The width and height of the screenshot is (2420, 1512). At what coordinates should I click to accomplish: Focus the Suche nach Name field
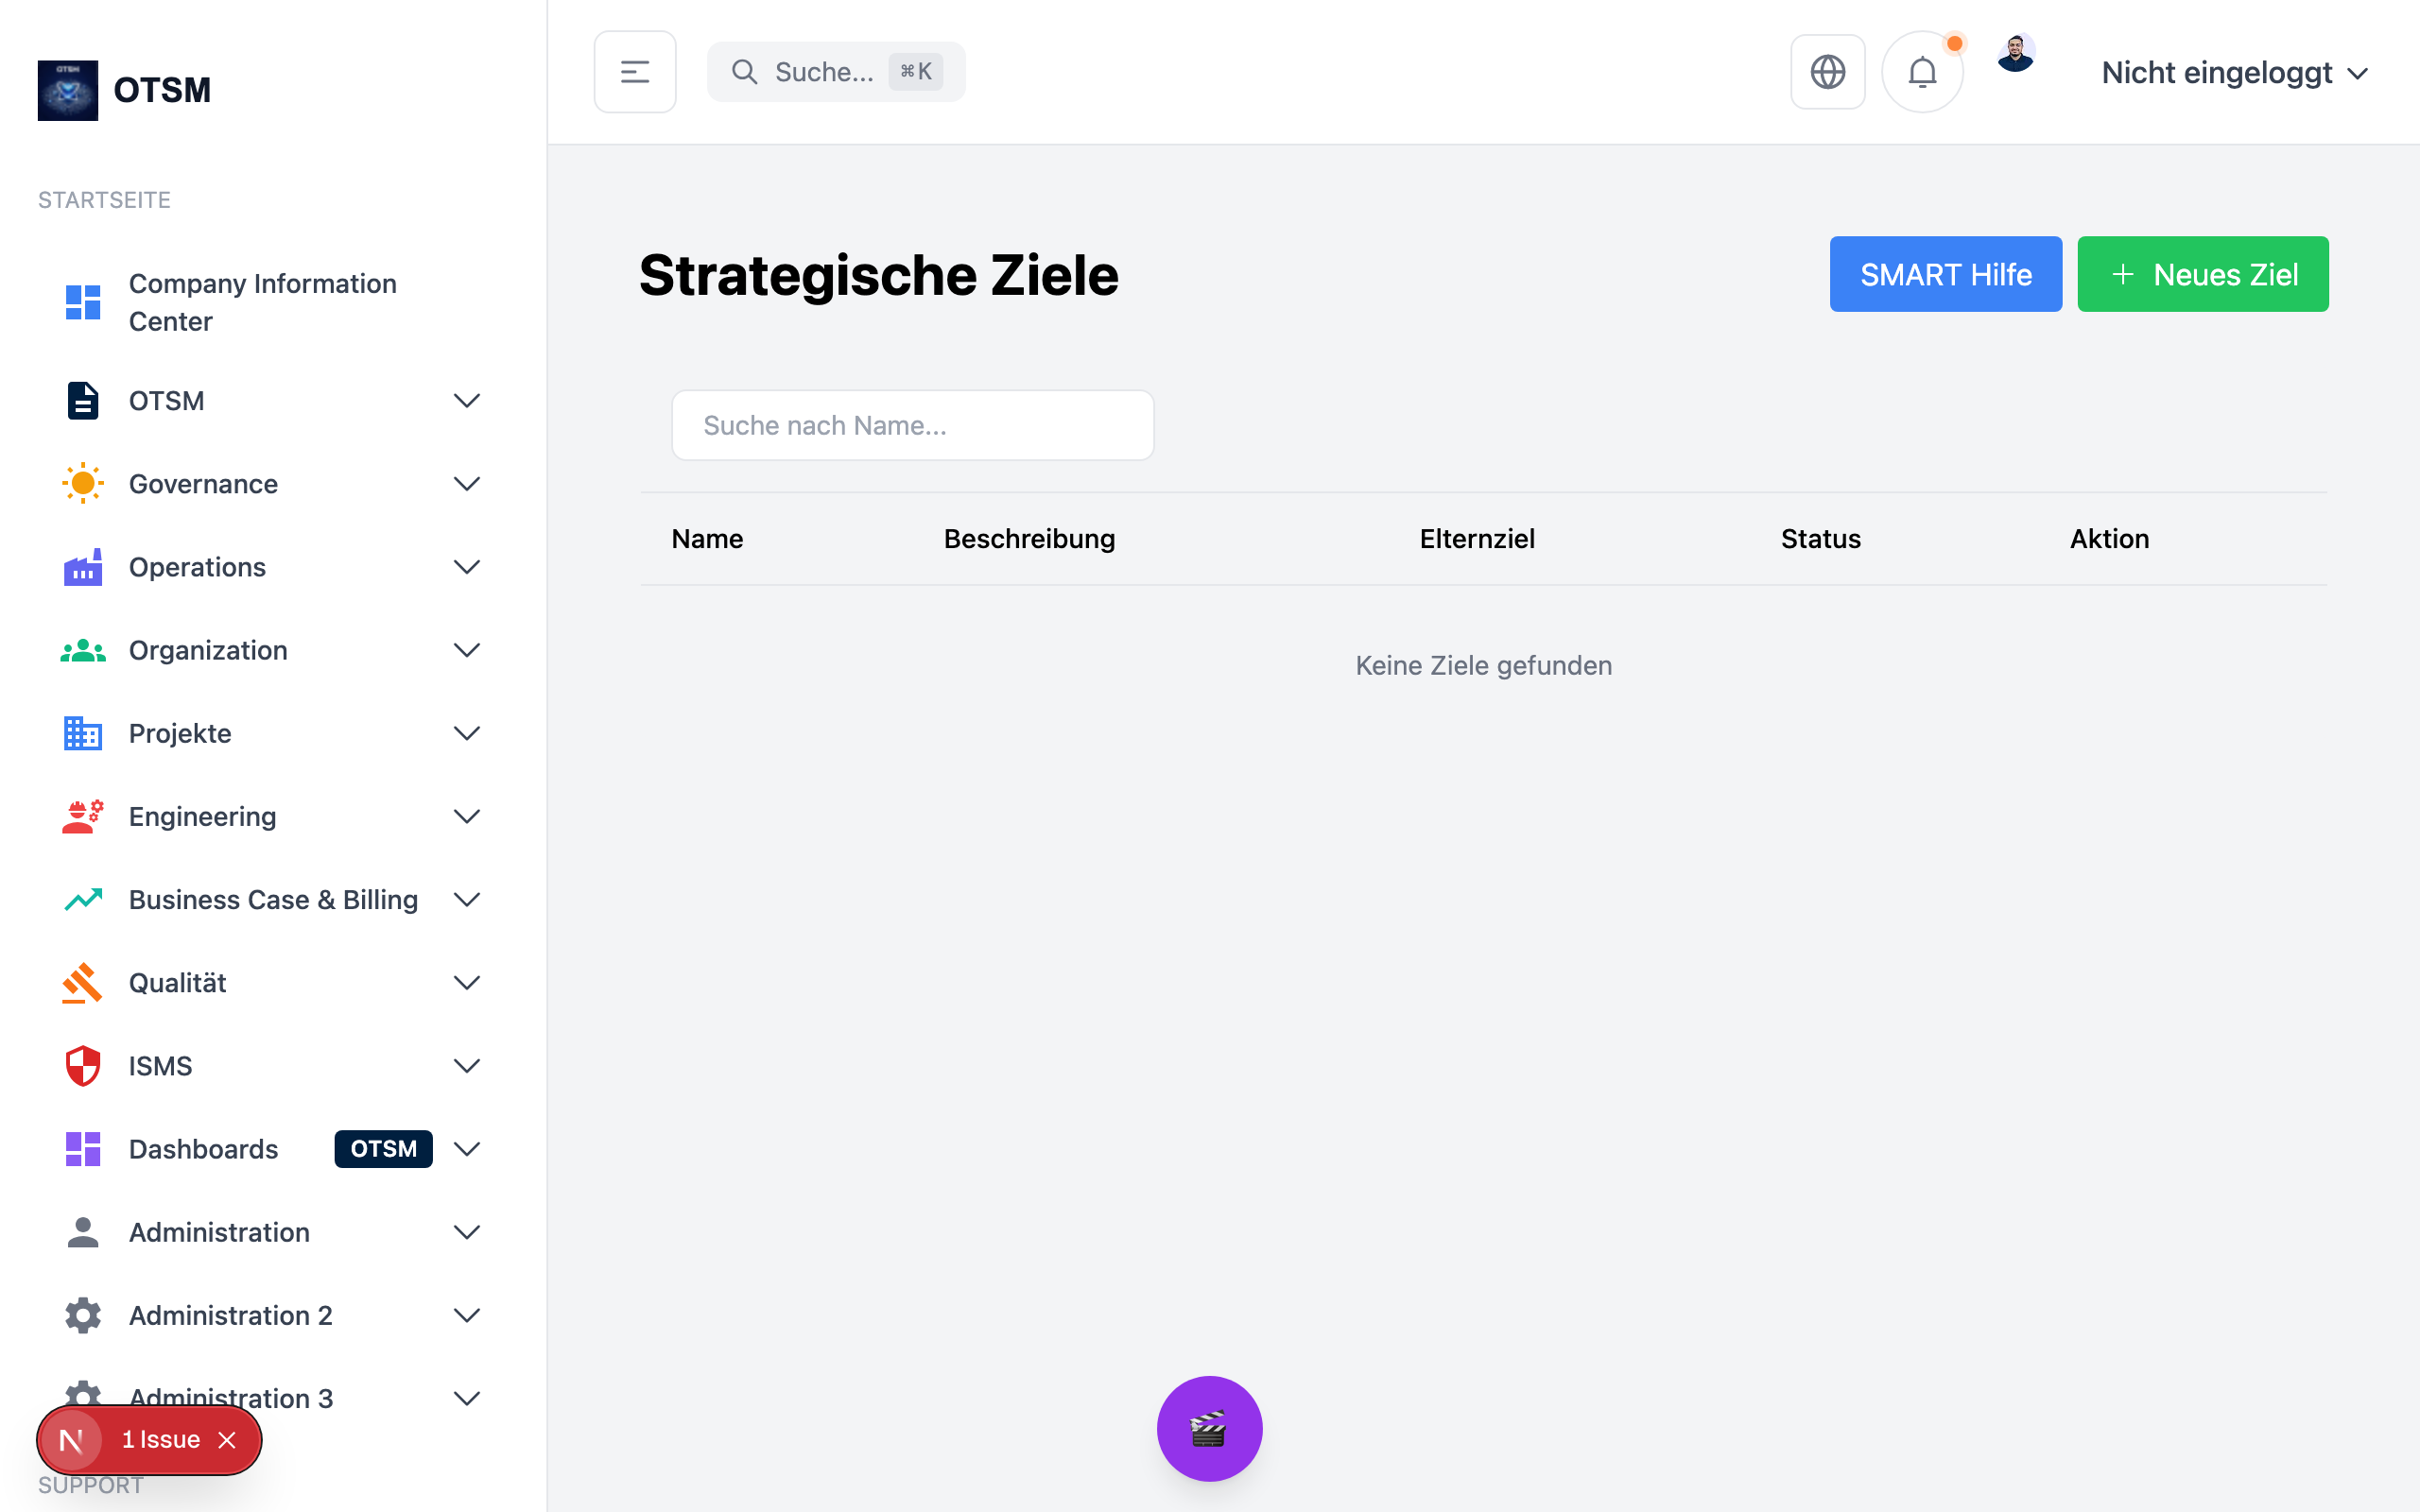click(912, 425)
